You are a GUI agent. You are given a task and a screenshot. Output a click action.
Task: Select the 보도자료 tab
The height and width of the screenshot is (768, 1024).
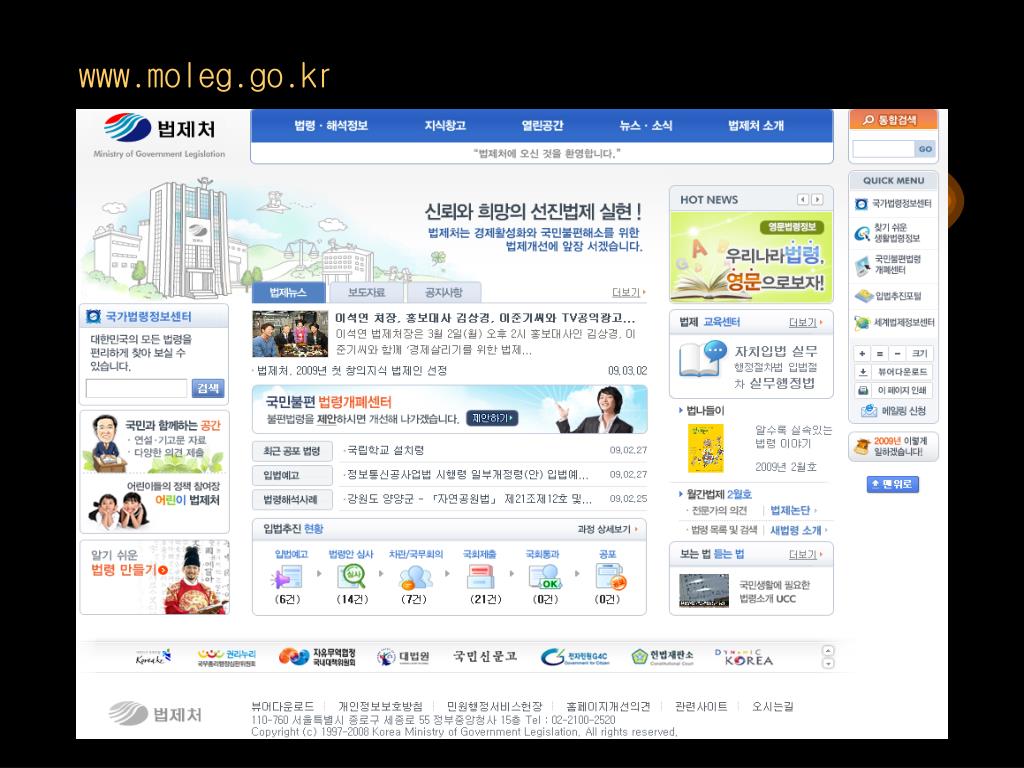pyautogui.click(x=366, y=292)
